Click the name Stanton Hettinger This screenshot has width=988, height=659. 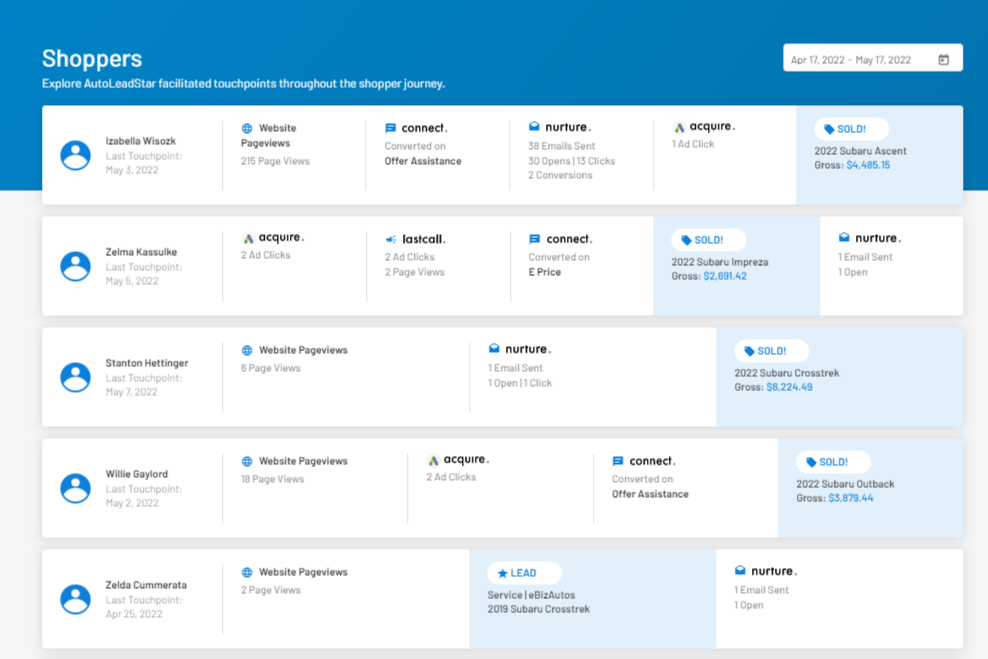coord(147,363)
